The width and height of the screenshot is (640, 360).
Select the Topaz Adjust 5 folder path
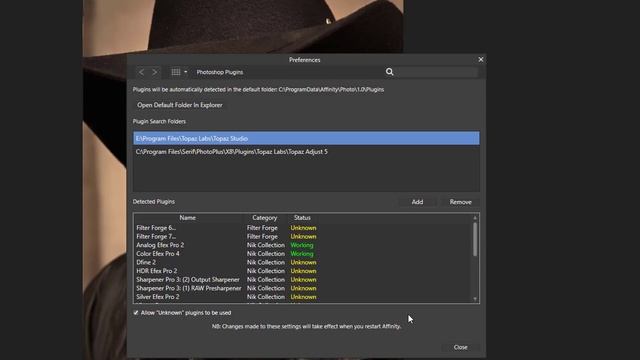point(306,151)
